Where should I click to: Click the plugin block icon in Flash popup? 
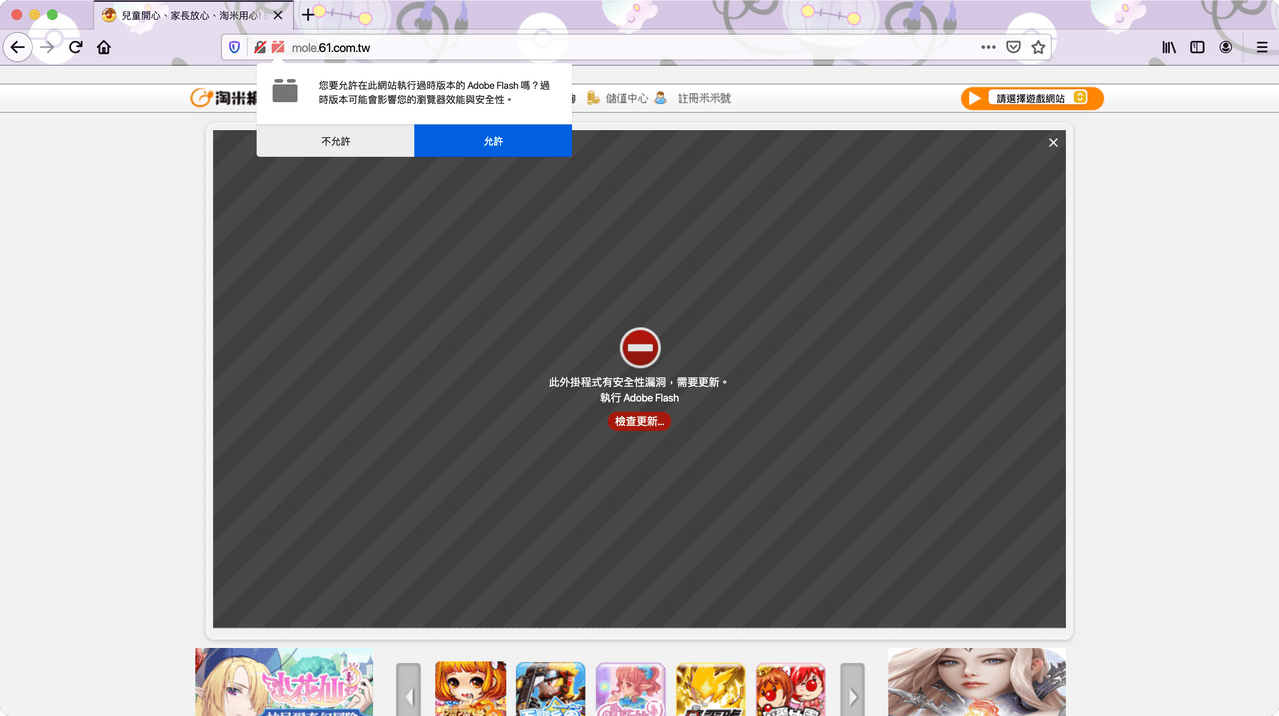tap(285, 90)
